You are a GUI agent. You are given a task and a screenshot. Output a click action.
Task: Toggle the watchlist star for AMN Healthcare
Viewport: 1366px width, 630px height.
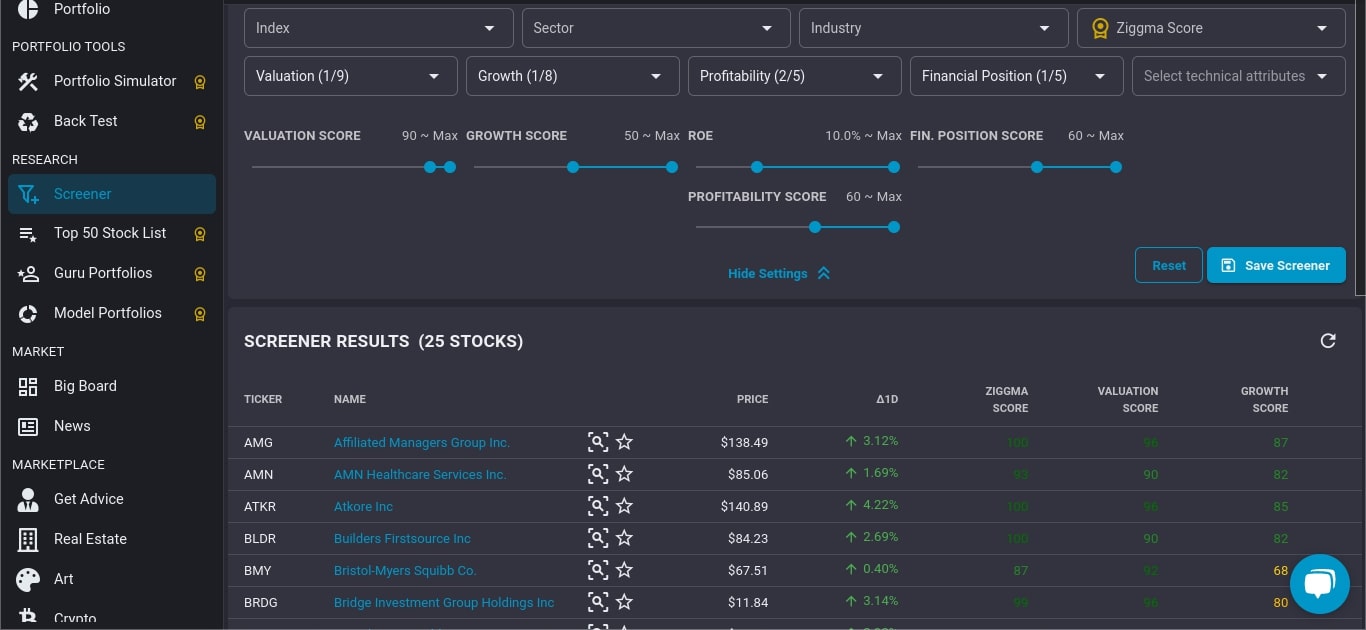click(624, 474)
